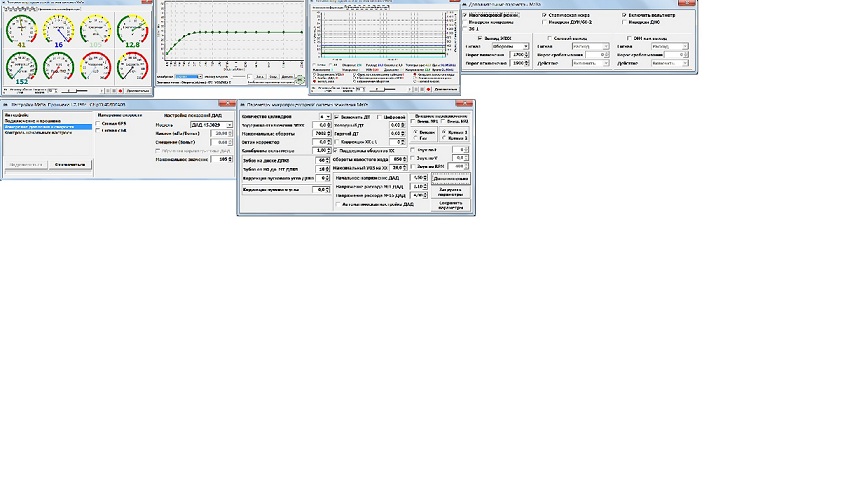The width and height of the screenshot is (861, 483).
Task: Click the red-rimmed gauge in bottom right corner
Action: click(132, 68)
